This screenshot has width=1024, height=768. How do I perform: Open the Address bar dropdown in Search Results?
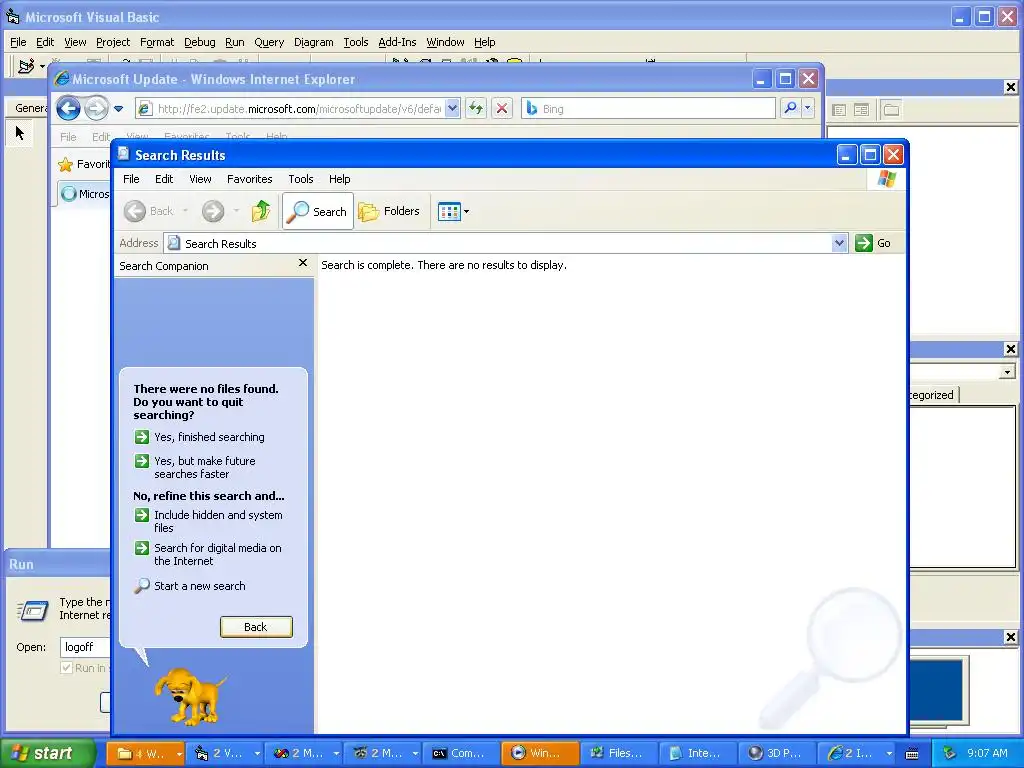[x=839, y=243]
